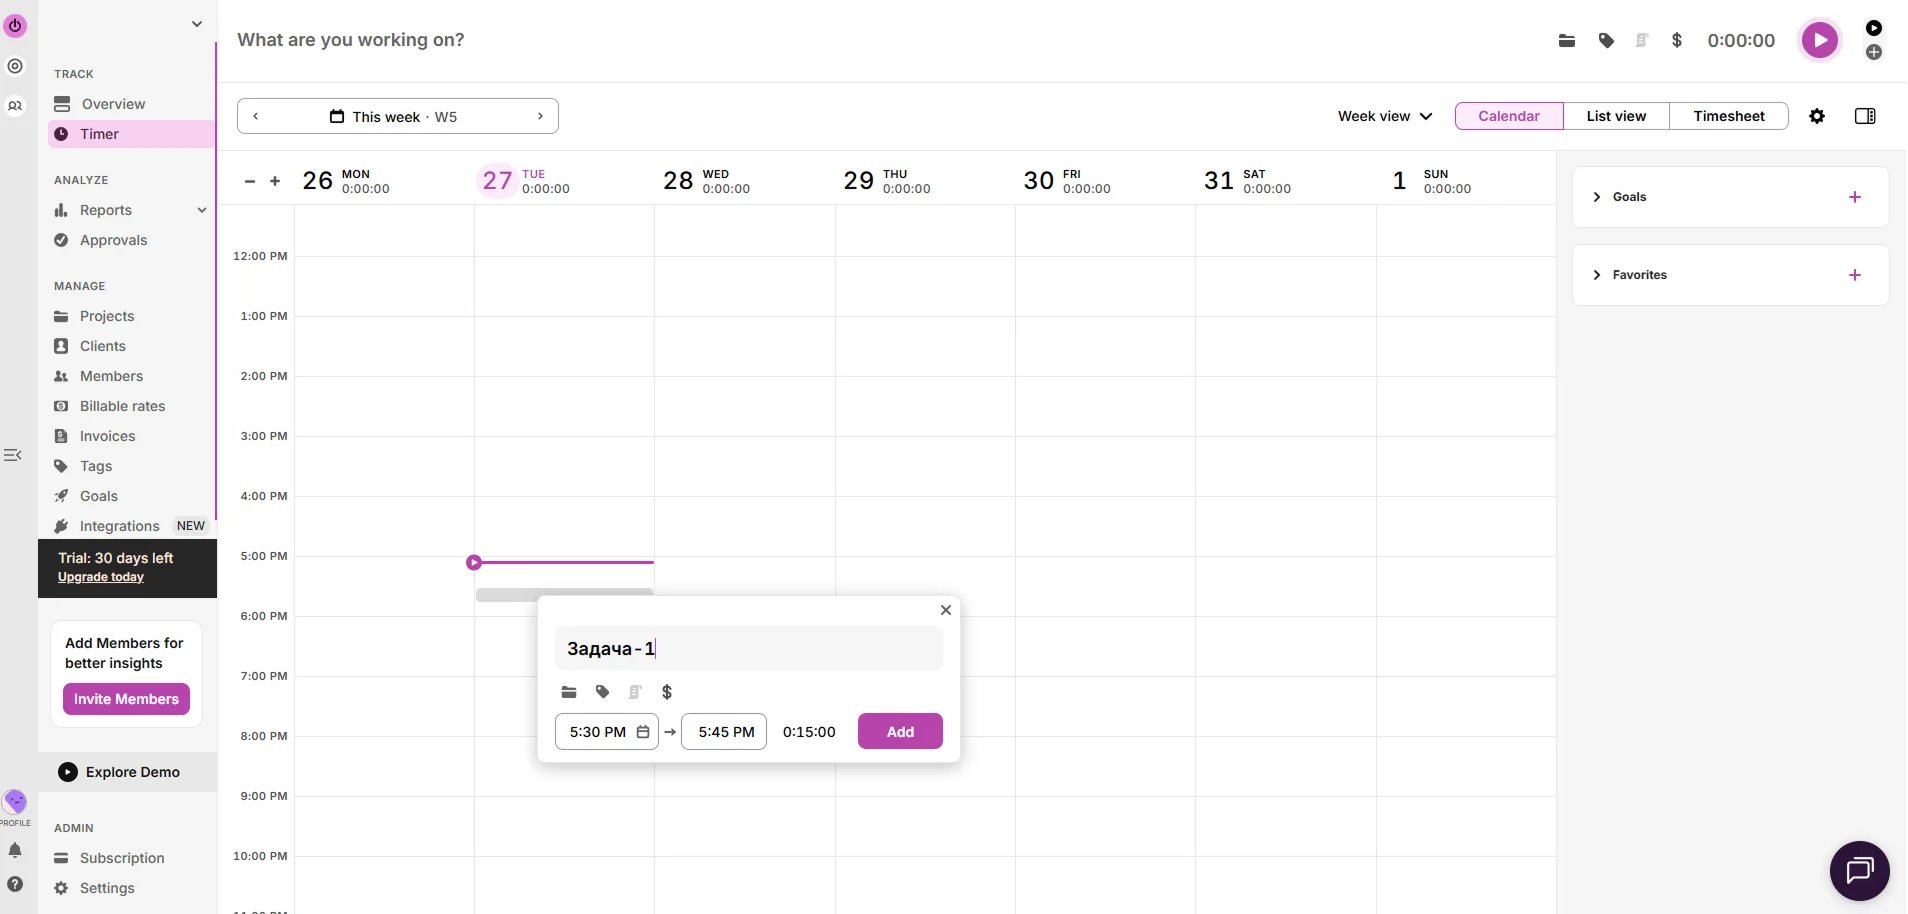Click the Invite Members button
This screenshot has height=914, width=1908.
pyautogui.click(x=126, y=699)
